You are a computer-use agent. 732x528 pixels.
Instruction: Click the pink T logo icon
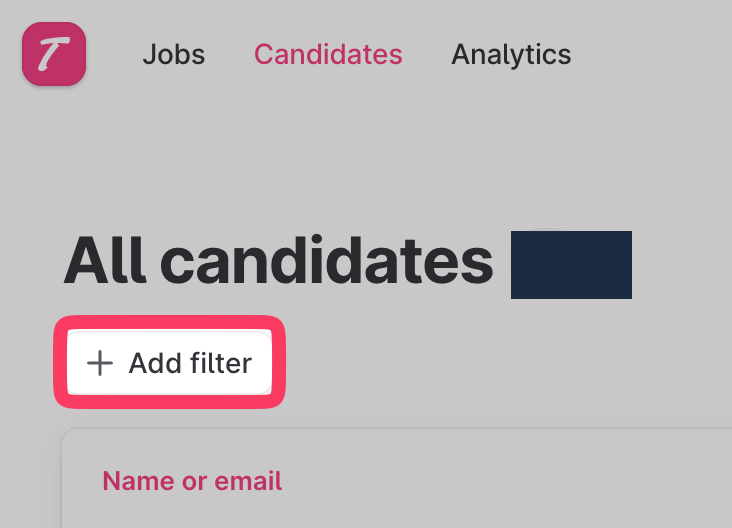coord(54,54)
